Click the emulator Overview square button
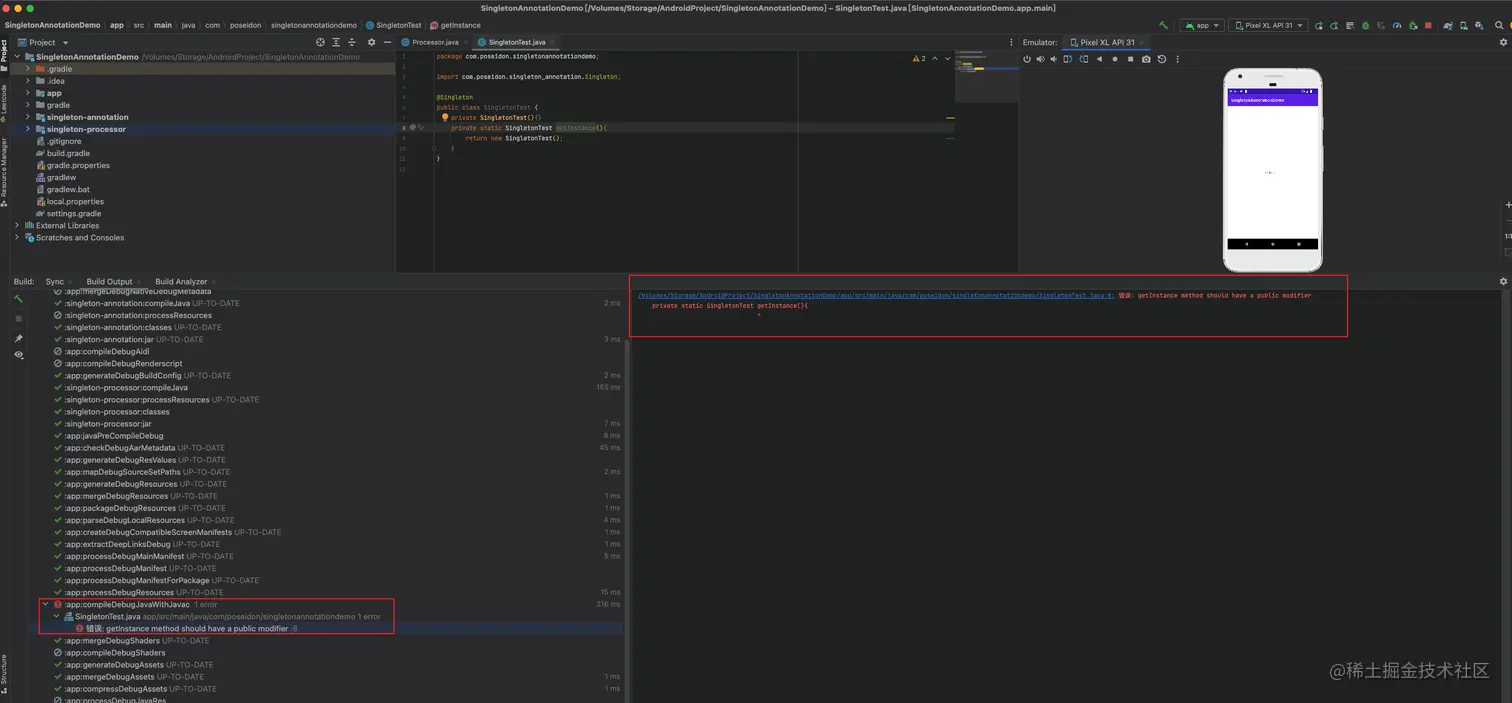1512x703 pixels. click(1130, 59)
